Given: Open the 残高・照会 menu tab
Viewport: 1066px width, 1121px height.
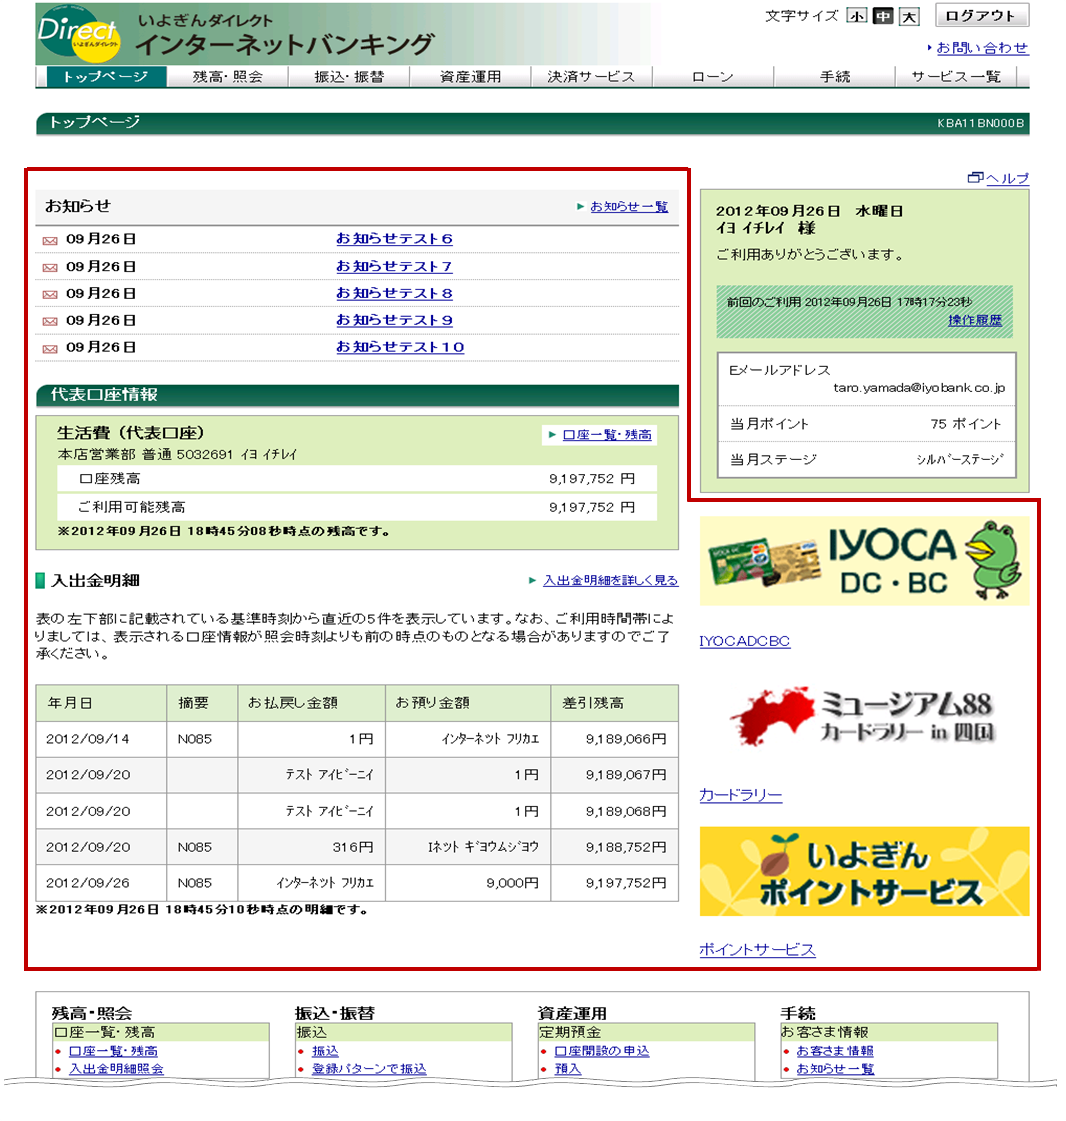Looking at the screenshot, I should click(228, 76).
